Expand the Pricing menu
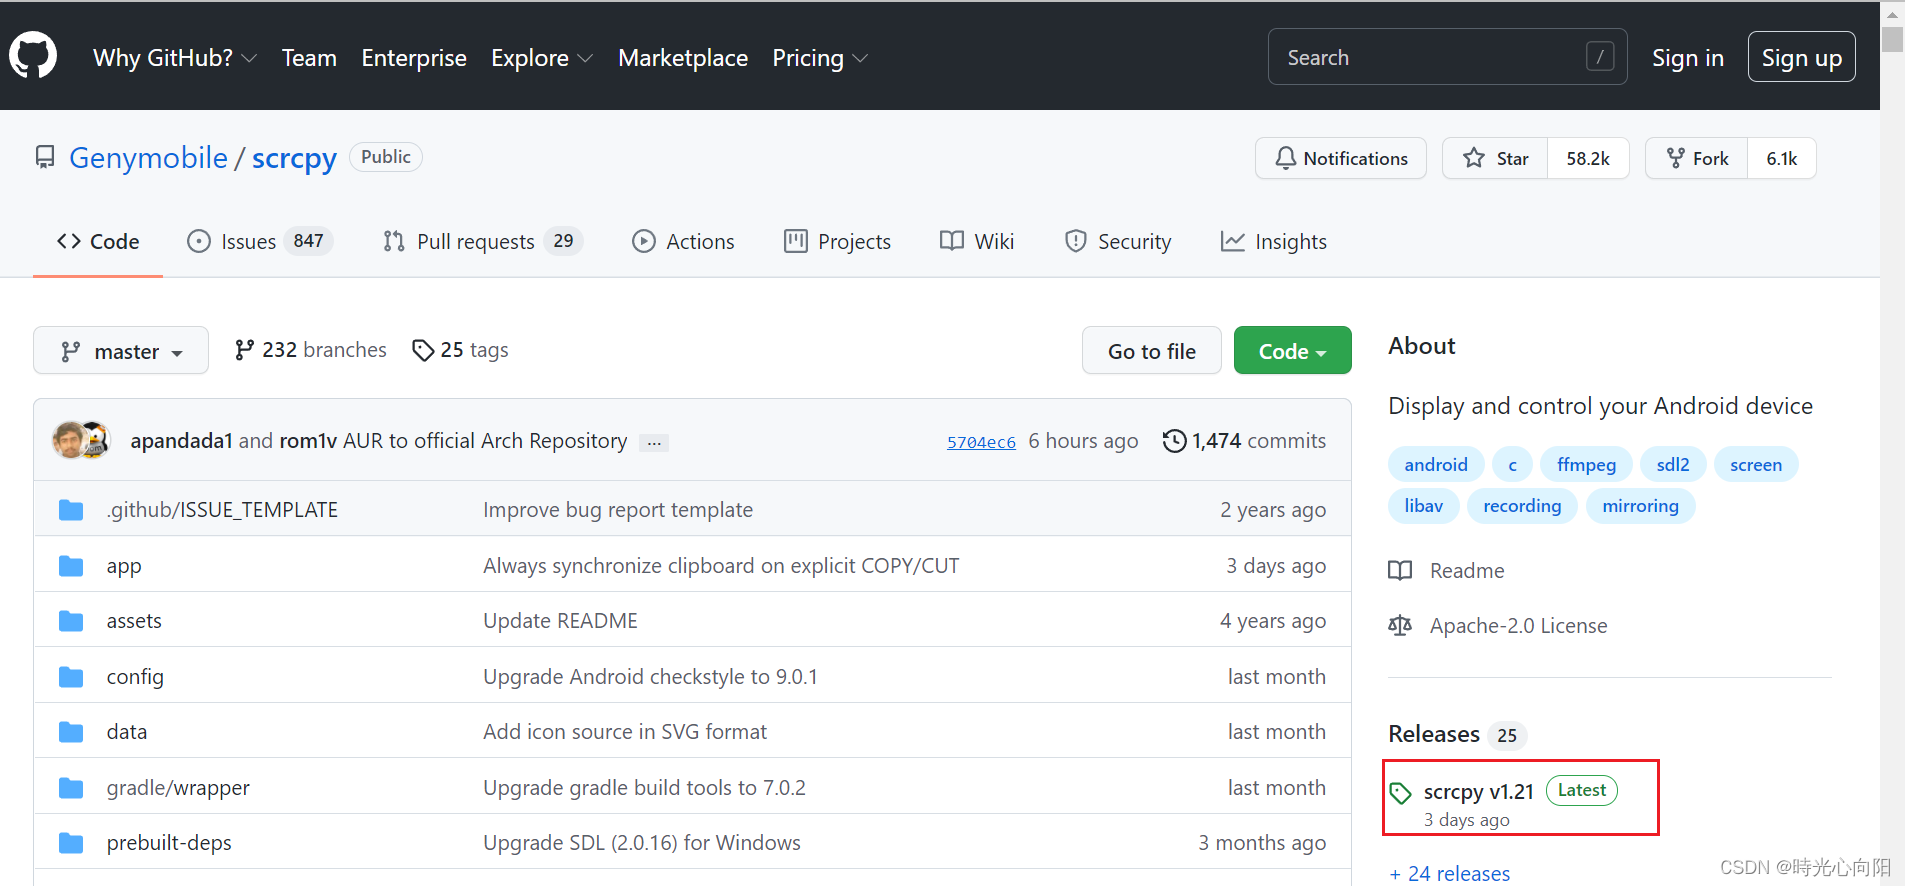The image size is (1905, 886). (x=820, y=58)
